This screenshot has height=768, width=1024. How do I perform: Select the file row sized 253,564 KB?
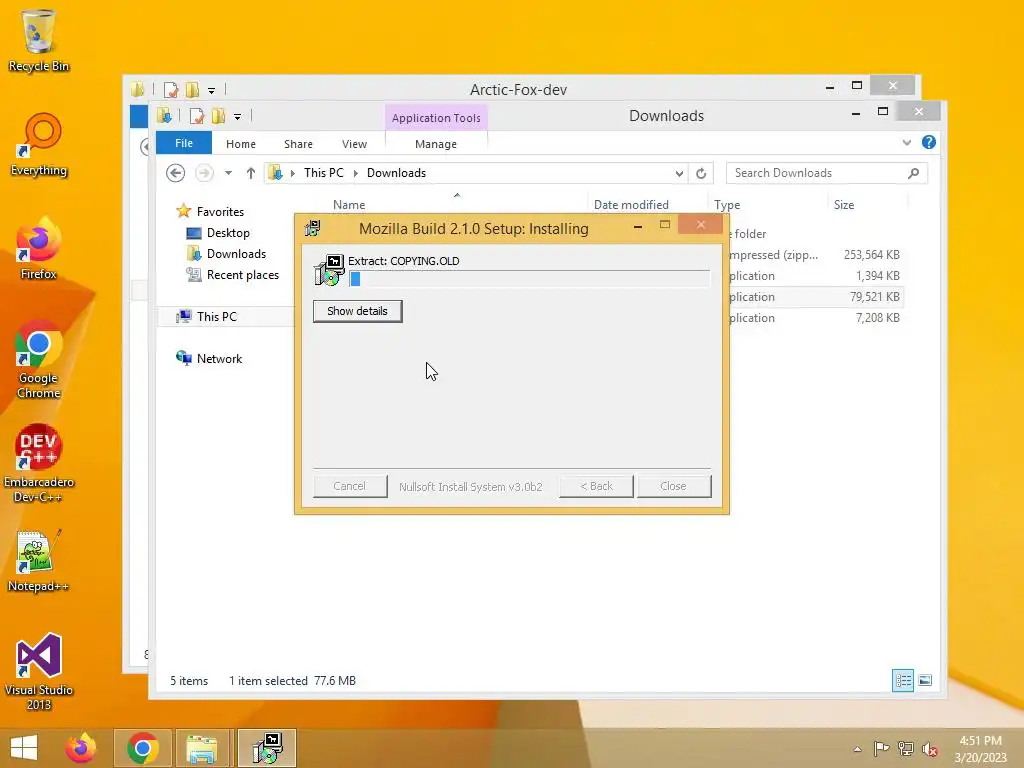pos(816,255)
